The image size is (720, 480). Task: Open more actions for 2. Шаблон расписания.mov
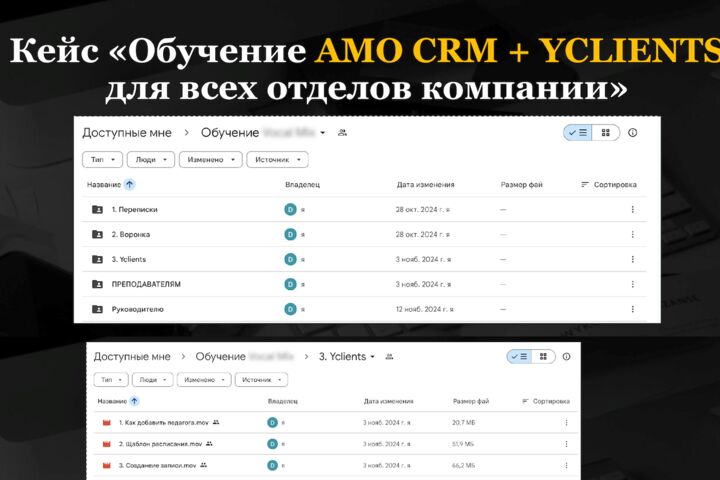click(567, 444)
